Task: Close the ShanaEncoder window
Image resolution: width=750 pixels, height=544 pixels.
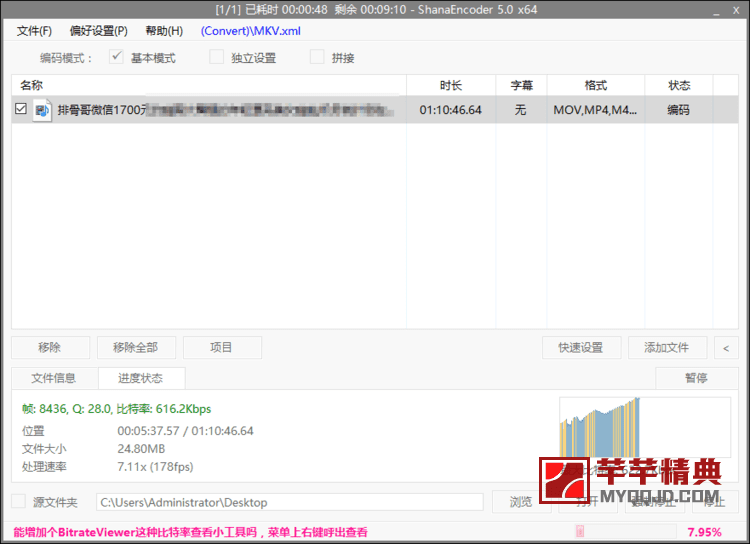Action: pos(736,10)
